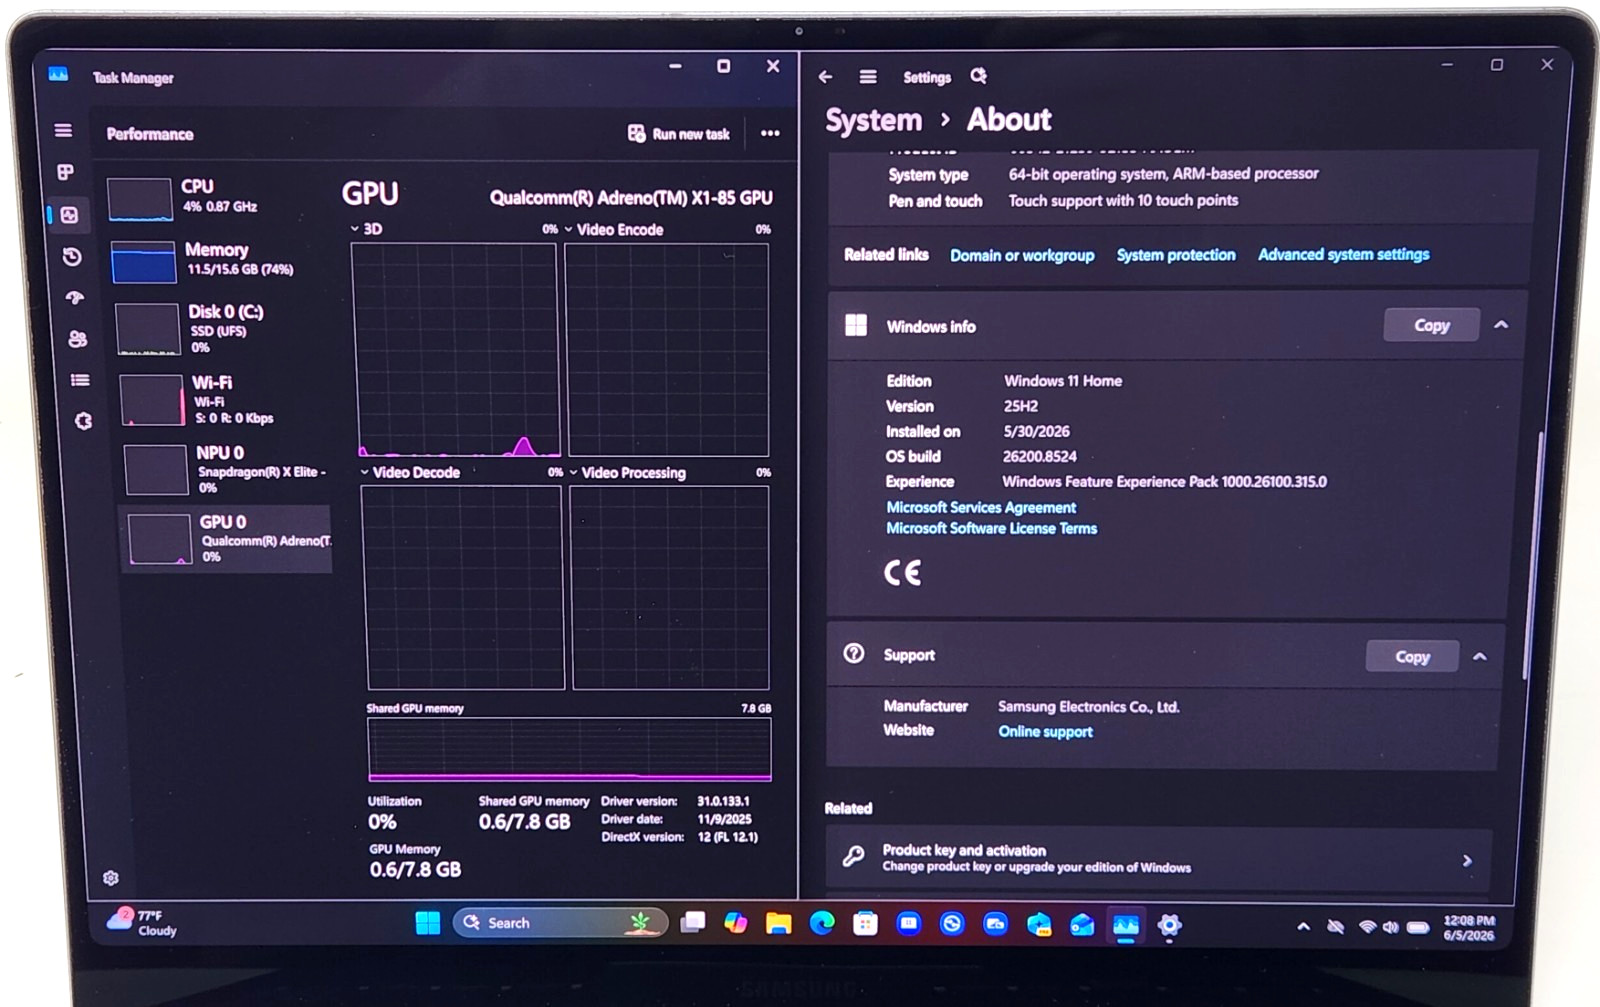Open Users page in Task Manager sidebar
The image size is (1600, 1007).
click(x=77, y=339)
